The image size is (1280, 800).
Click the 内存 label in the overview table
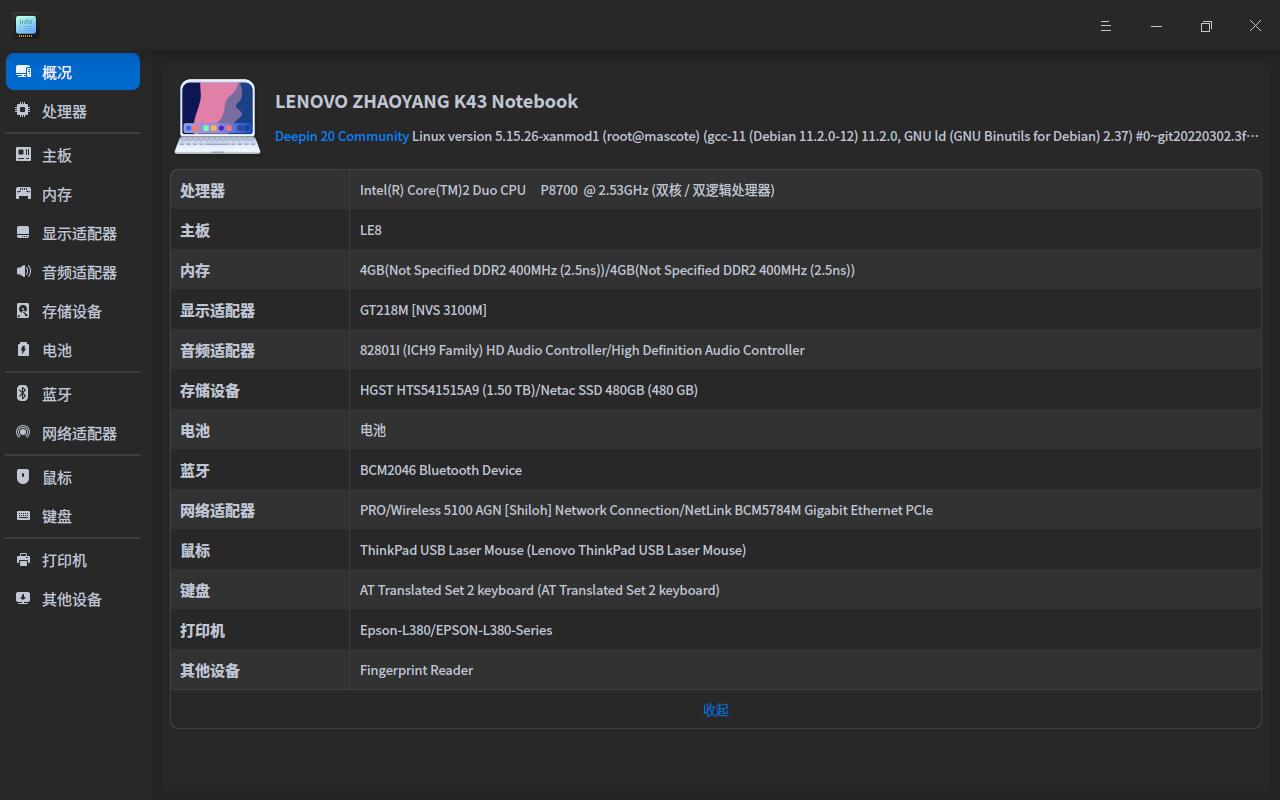pos(195,270)
